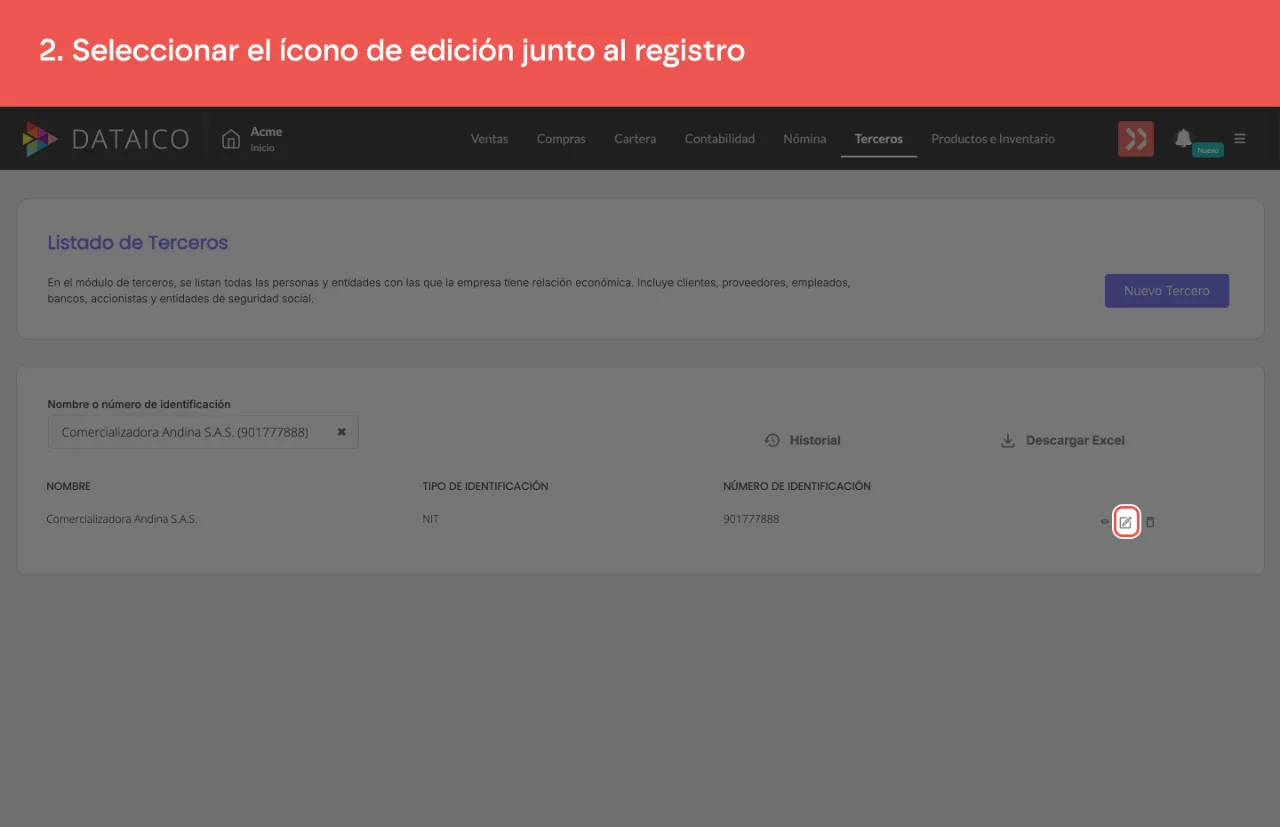
Task: Delete Comercializadora Andina with the trash icon
Action: pos(1150,522)
